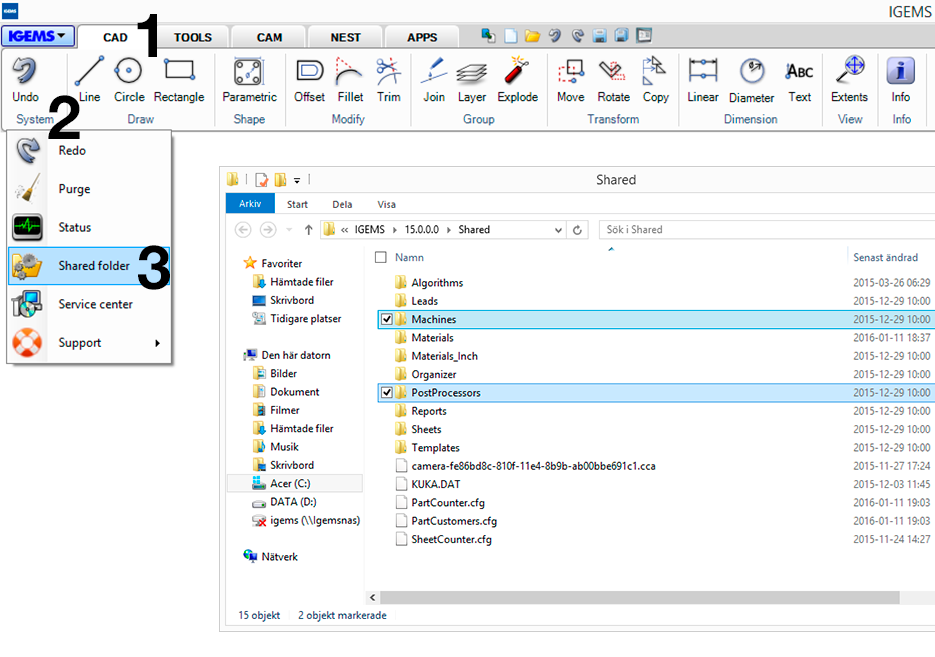Screen dimensions: 935x657
Task: Select the Materials_Inch folder
Action: point(444,356)
